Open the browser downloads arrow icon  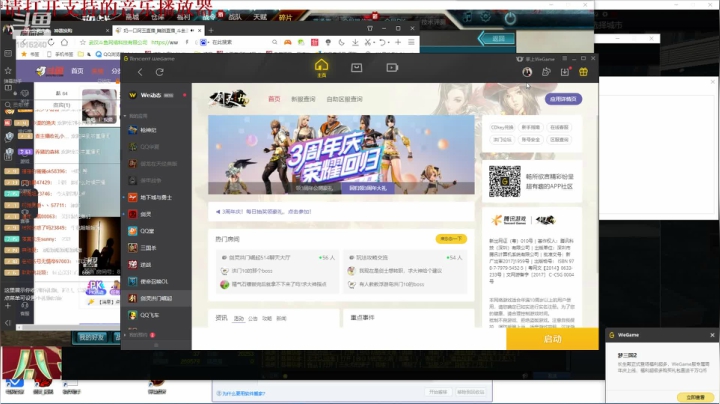pyautogui.click(x=355, y=42)
